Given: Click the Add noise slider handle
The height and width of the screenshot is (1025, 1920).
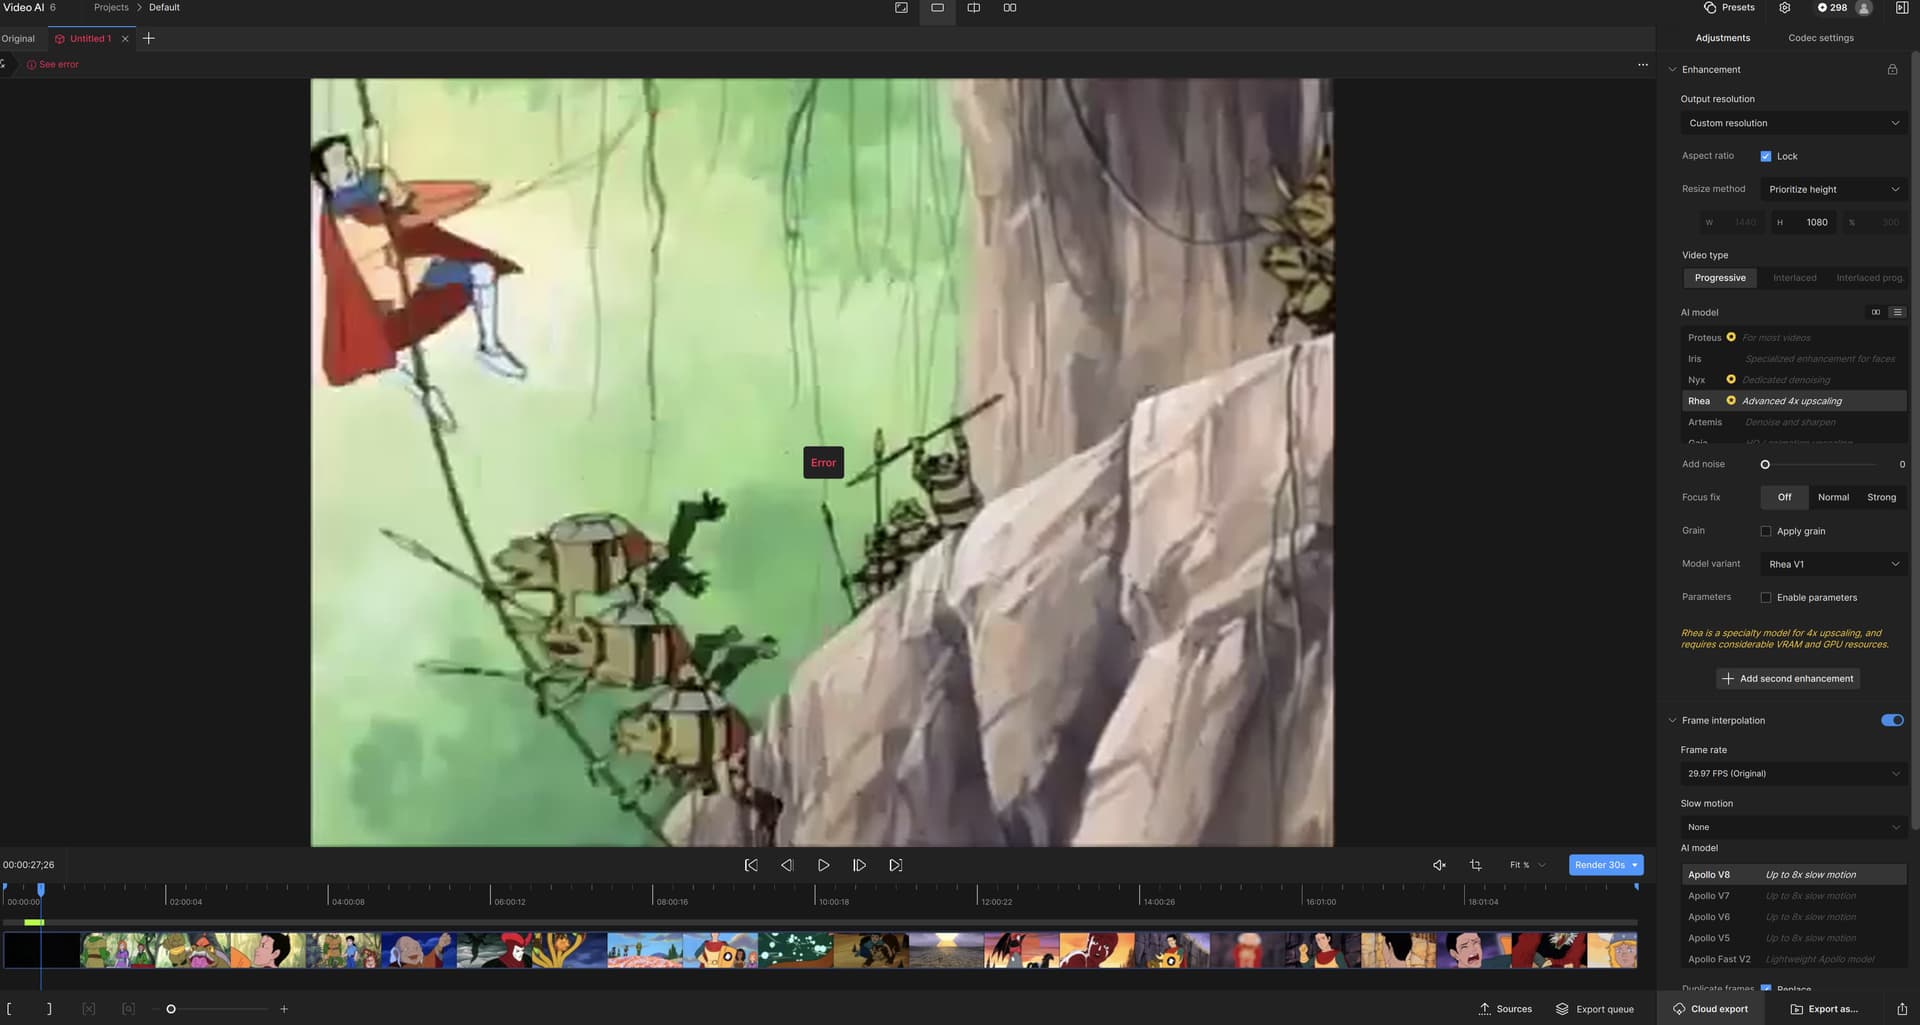Looking at the screenshot, I should click(x=1765, y=465).
